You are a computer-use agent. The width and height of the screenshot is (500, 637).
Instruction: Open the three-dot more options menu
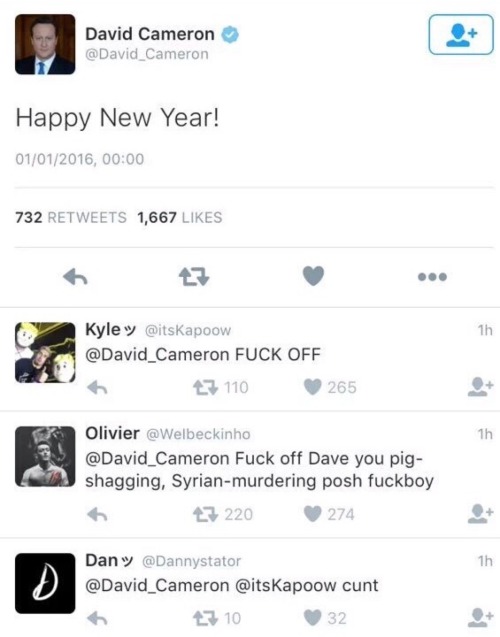pos(432,277)
